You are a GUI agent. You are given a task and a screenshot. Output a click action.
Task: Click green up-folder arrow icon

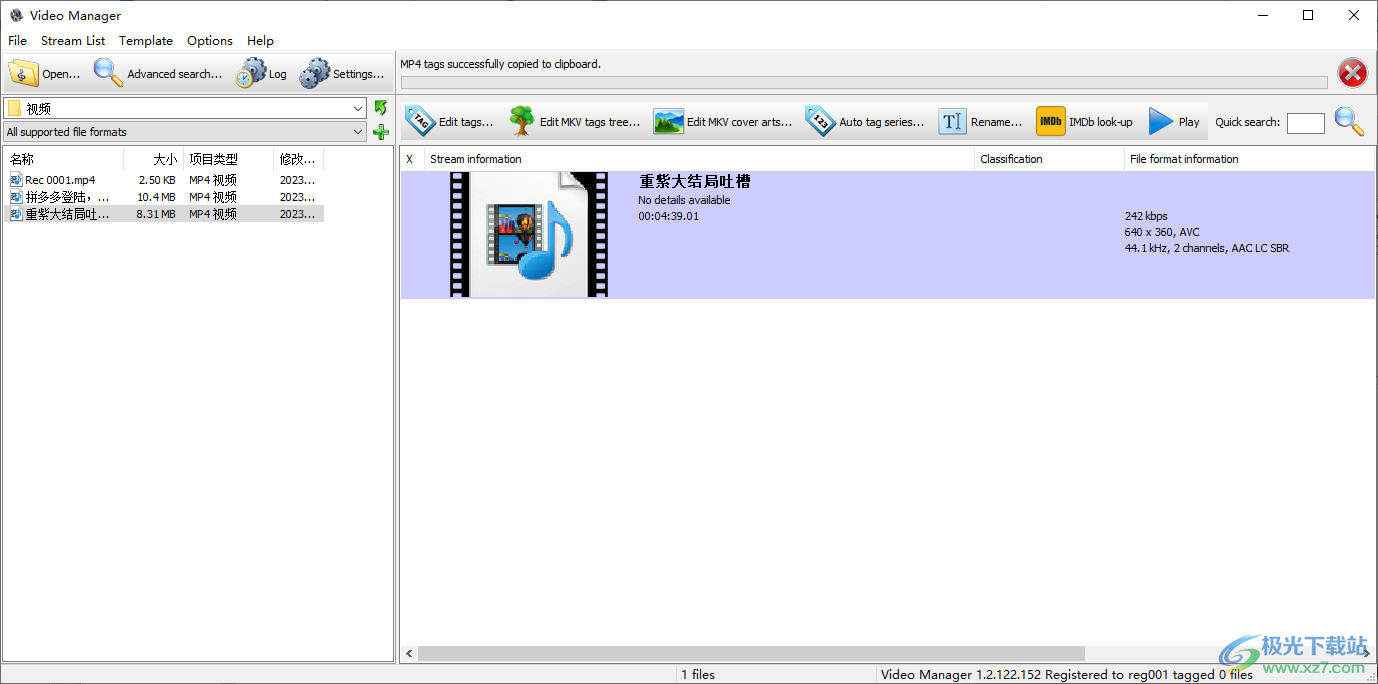(380, 107)
